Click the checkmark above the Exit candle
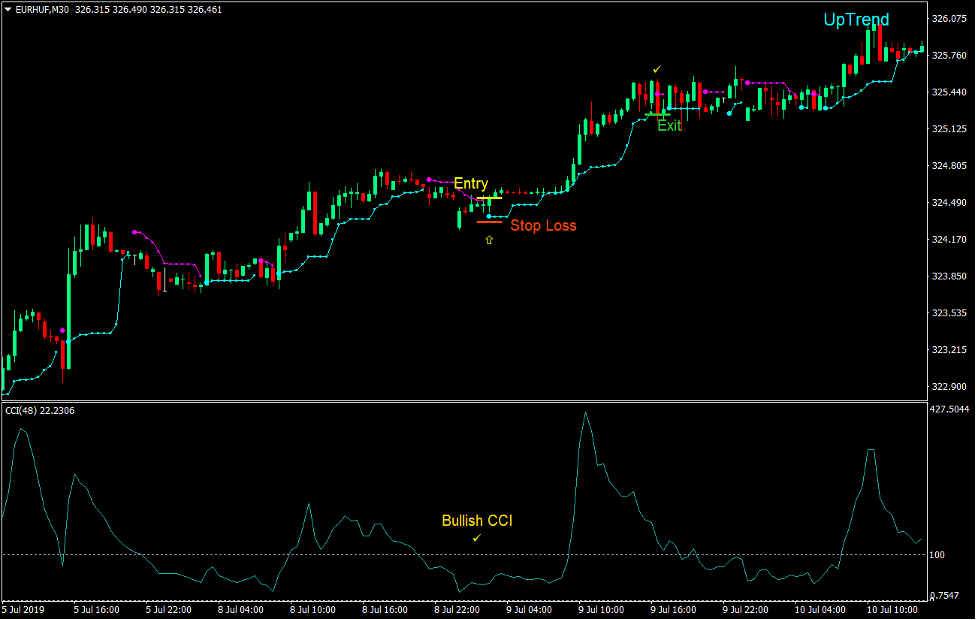This screenshot has width=977, height=620. [657, 69]
